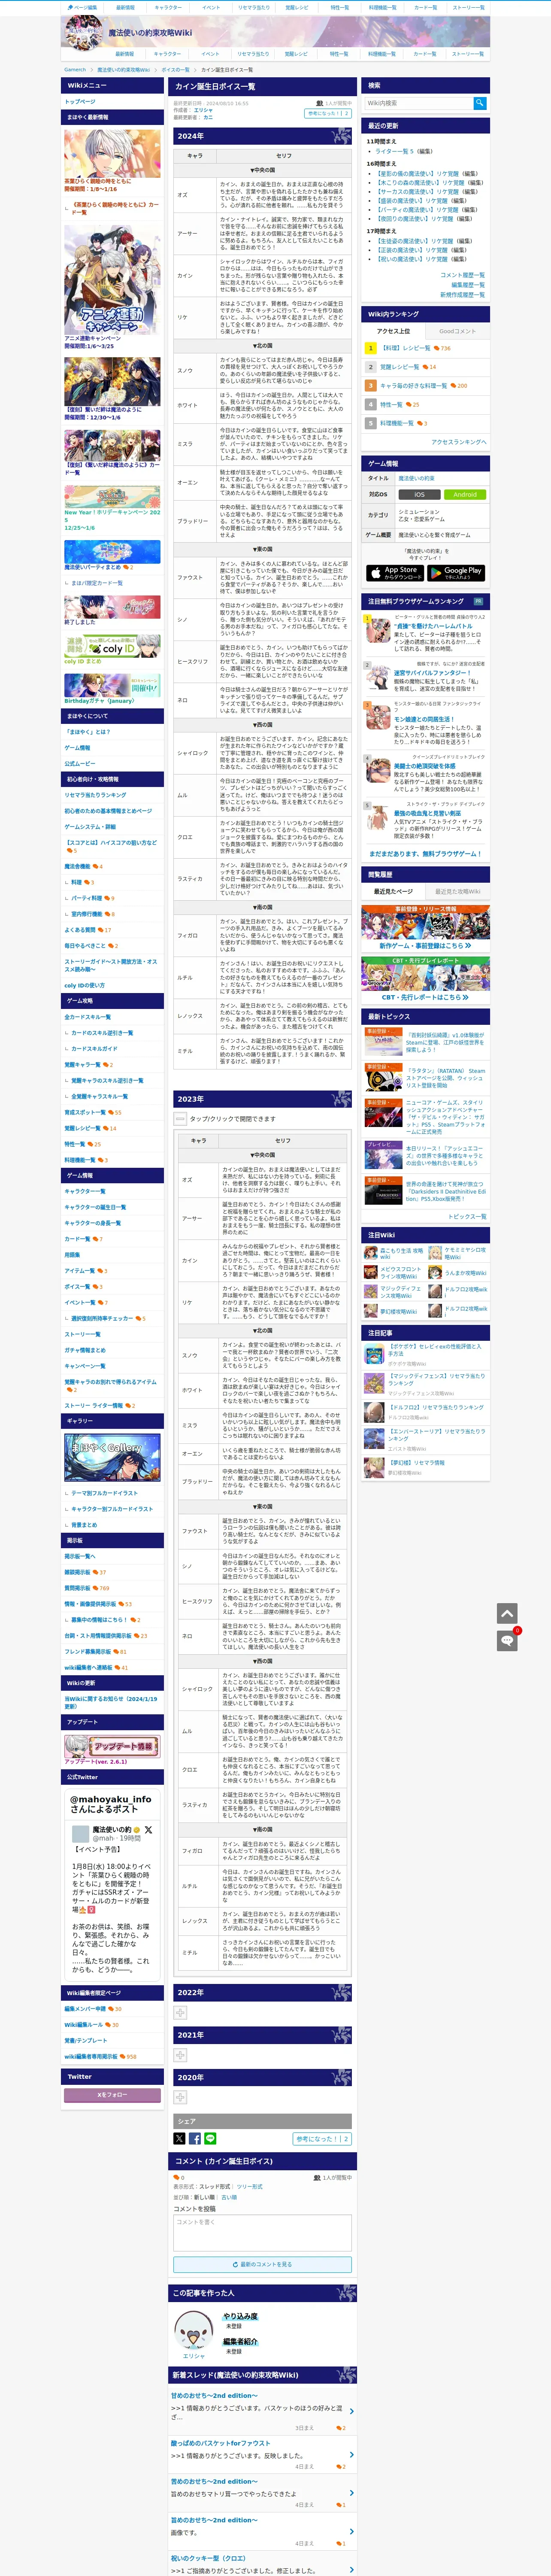551x2576 pixels.
Task: Select the Android platform button
Action: coord(465,494)
